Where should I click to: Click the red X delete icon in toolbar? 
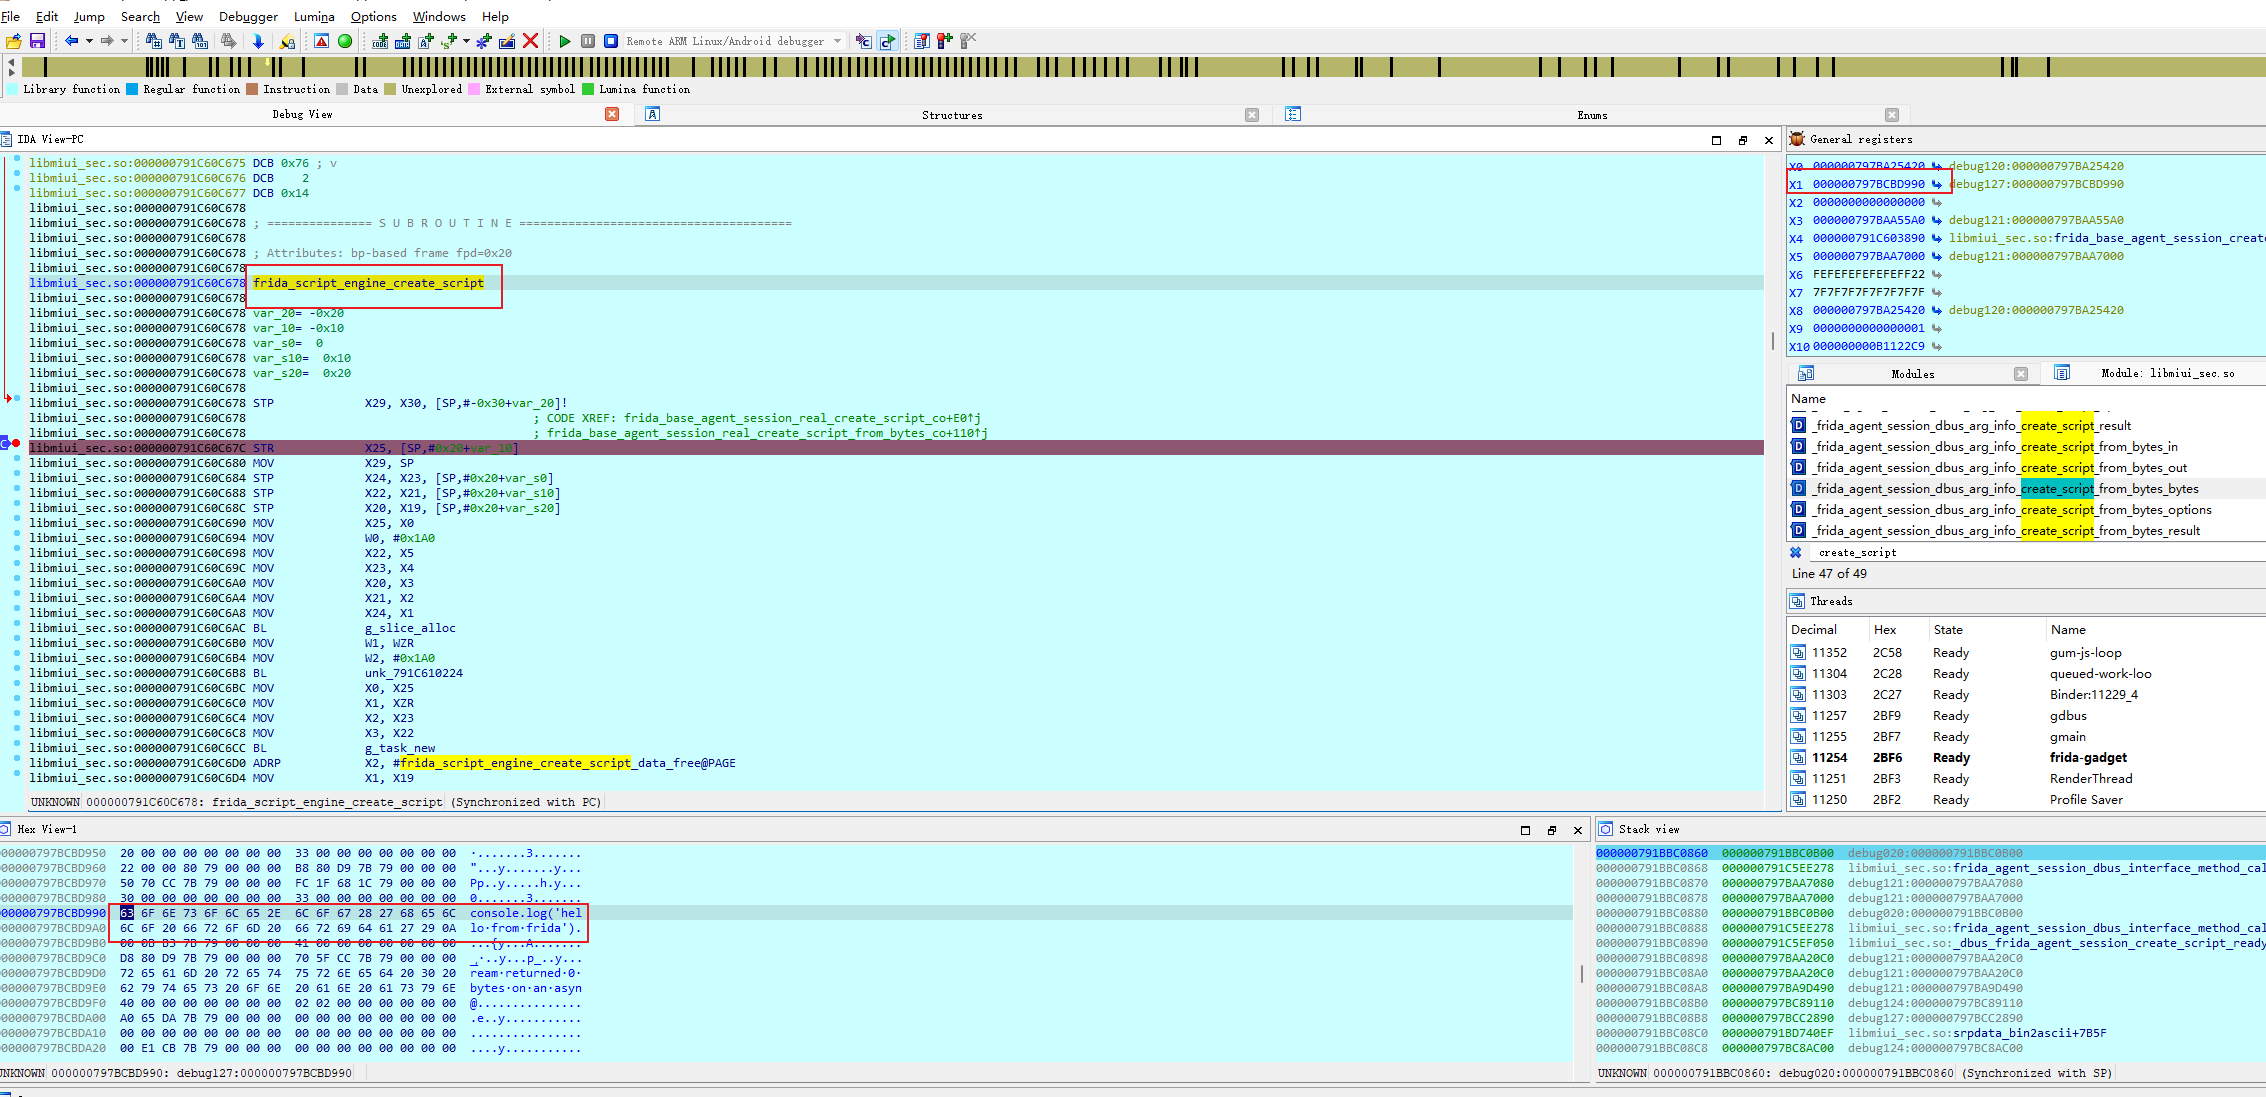(531, 41)
